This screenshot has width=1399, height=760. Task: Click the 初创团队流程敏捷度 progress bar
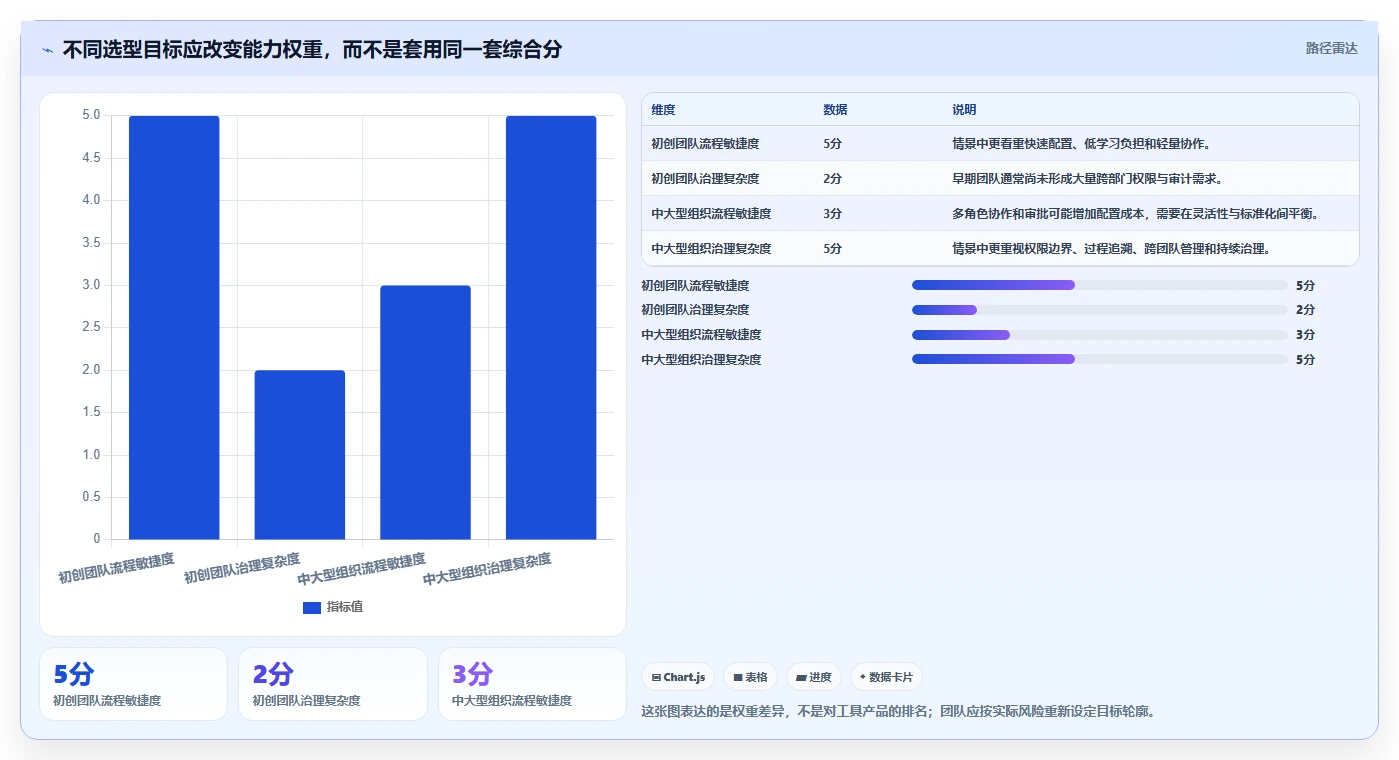[x=1100, y=285]
